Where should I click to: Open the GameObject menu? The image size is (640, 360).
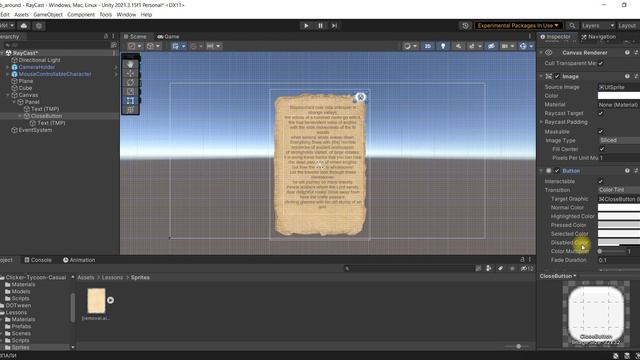click(48, 14)
